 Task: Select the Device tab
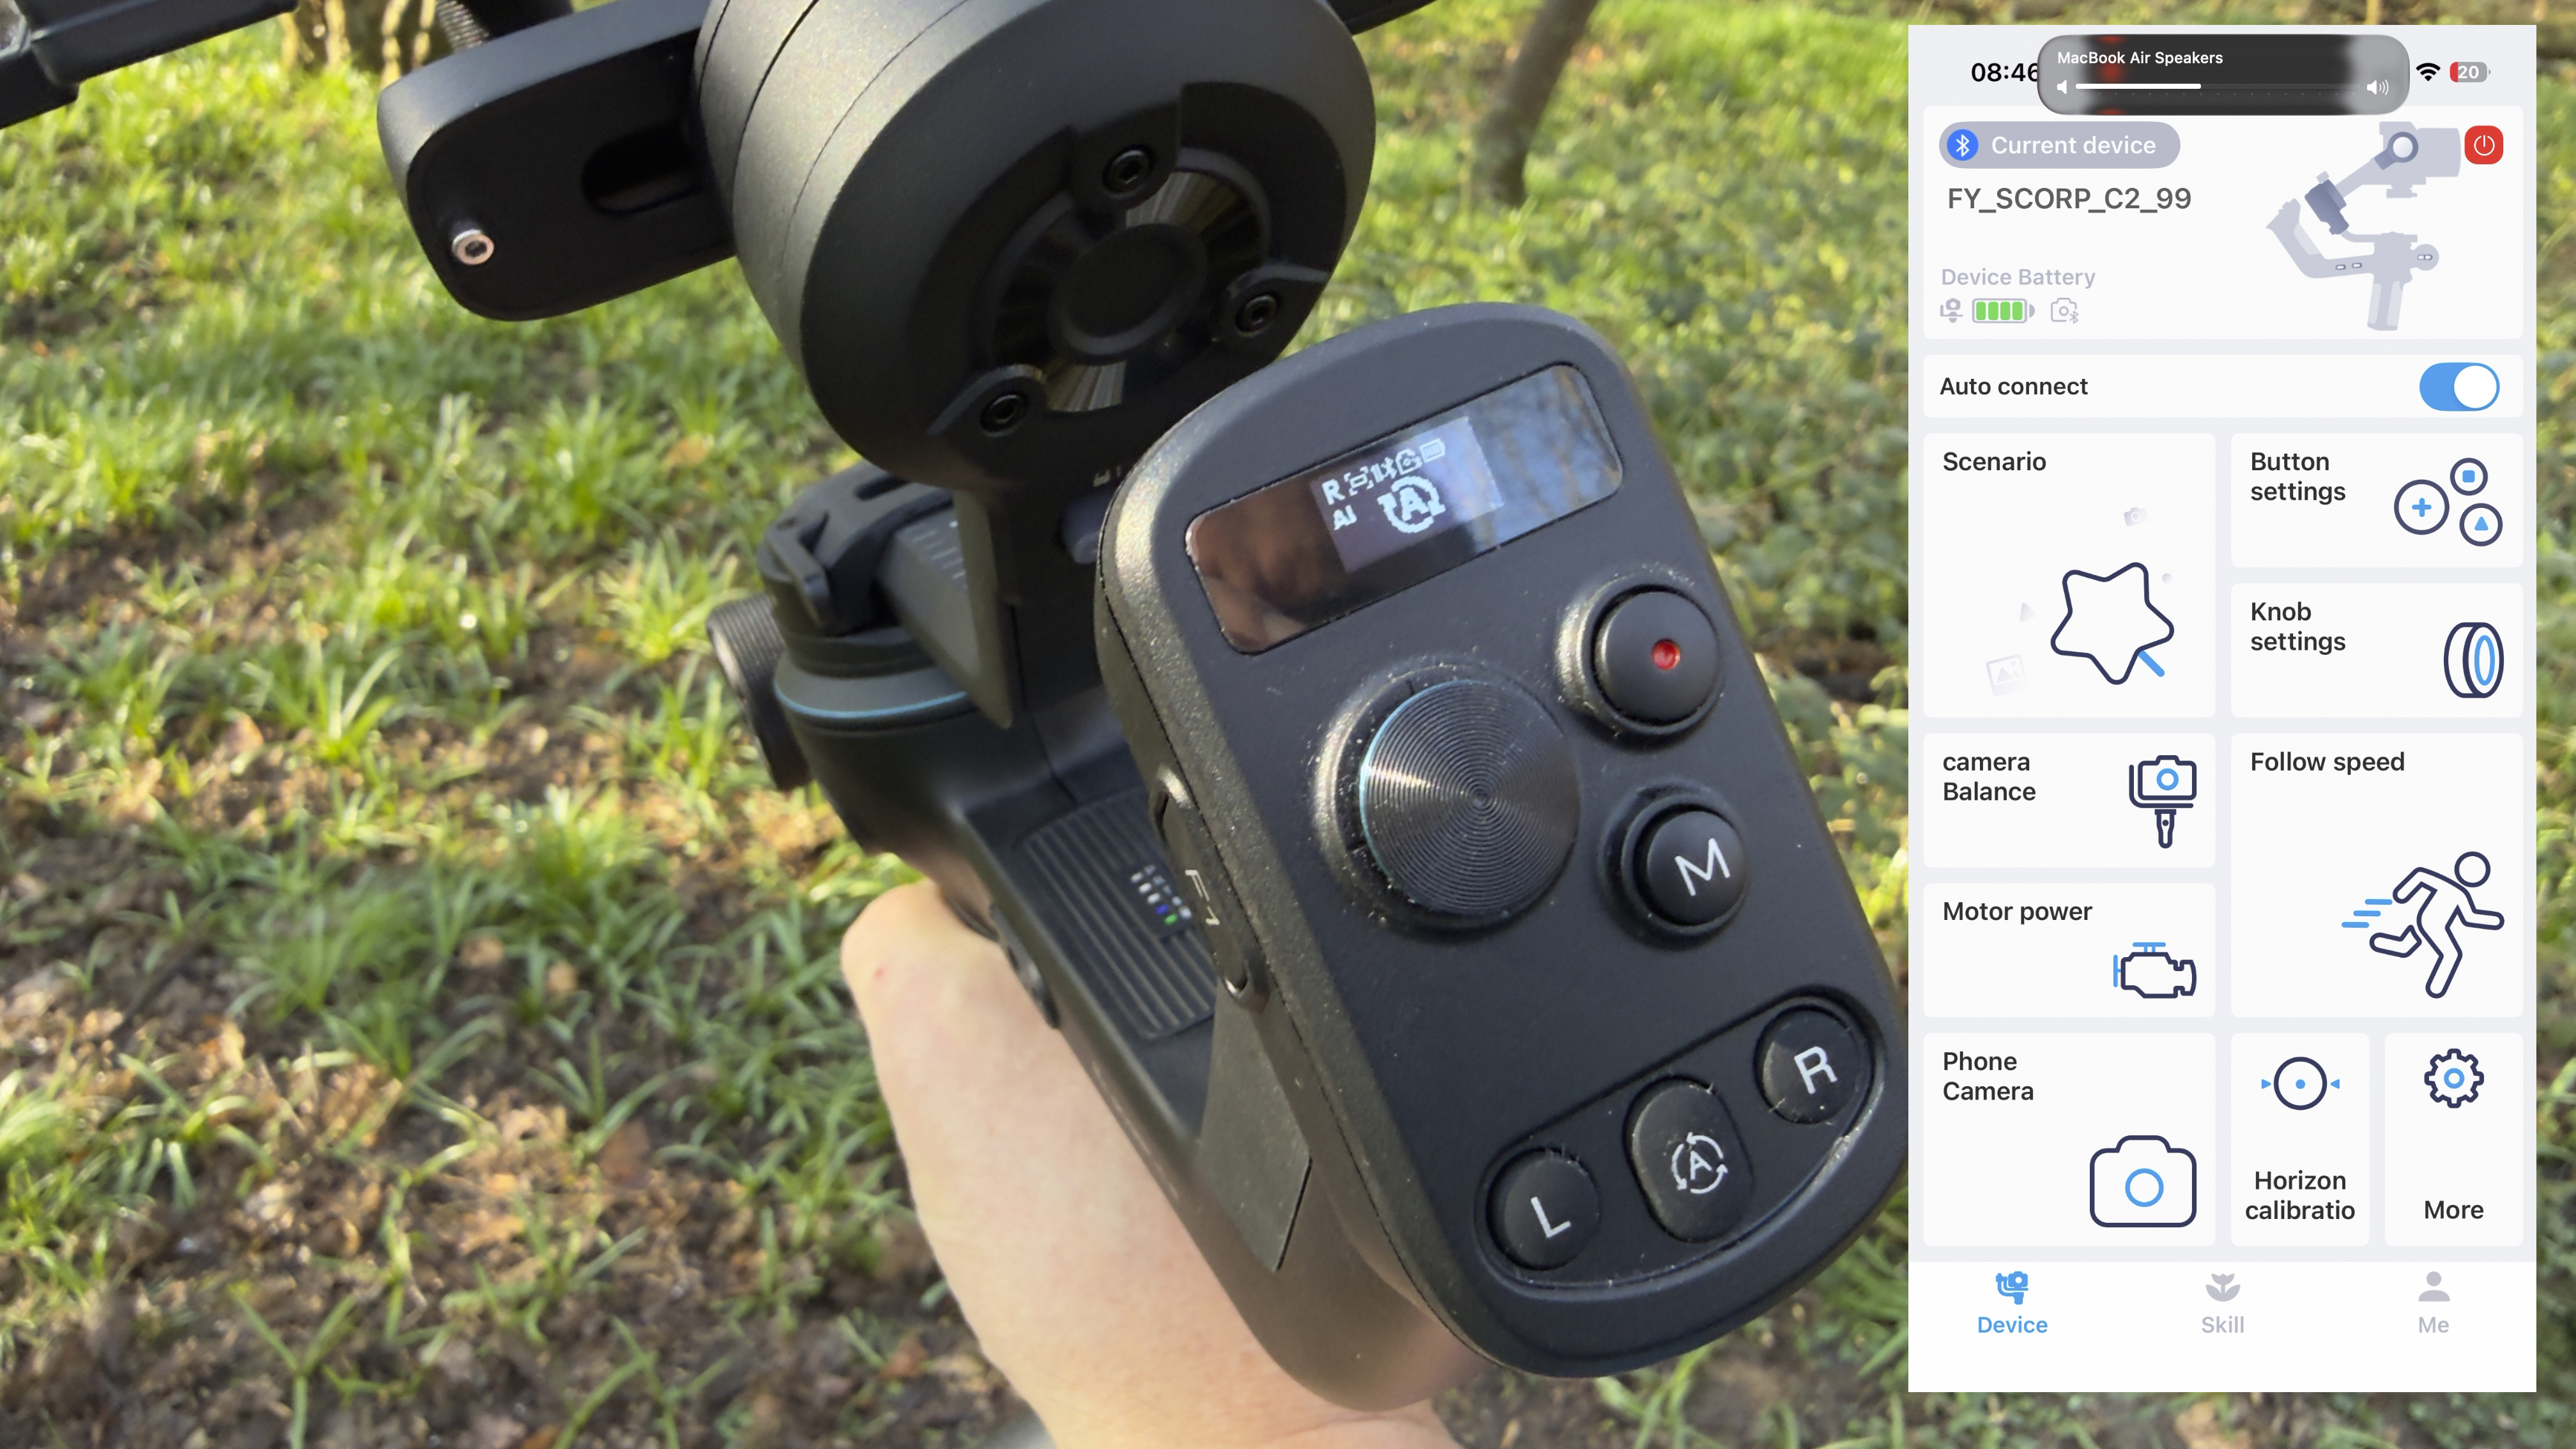(2011, 1303)
